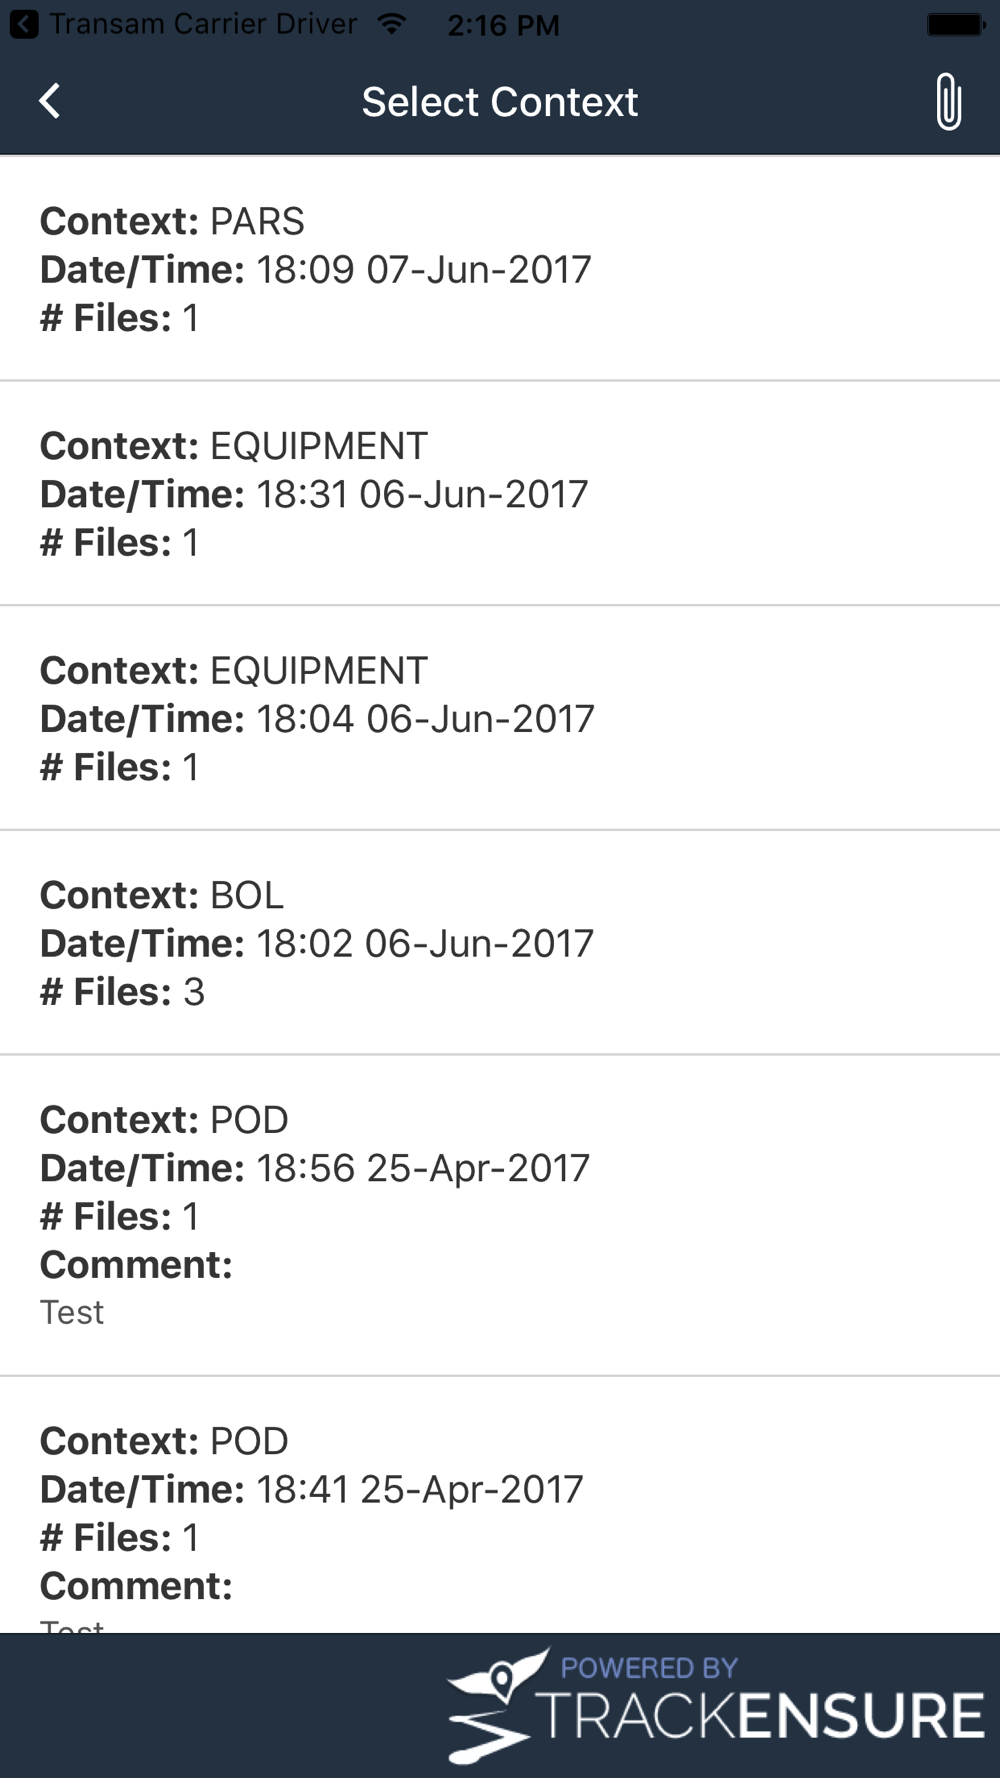Open the BOL context with 3 files
This screenshot has height=1778, width=1000.
click(x=500, y=942)
